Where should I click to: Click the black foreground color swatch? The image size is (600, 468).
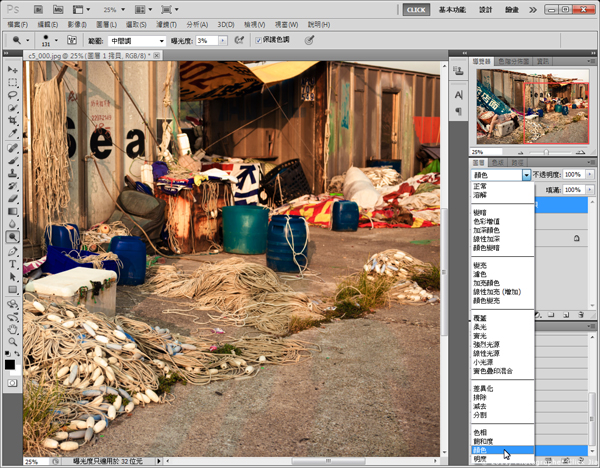tap(10, 364)
